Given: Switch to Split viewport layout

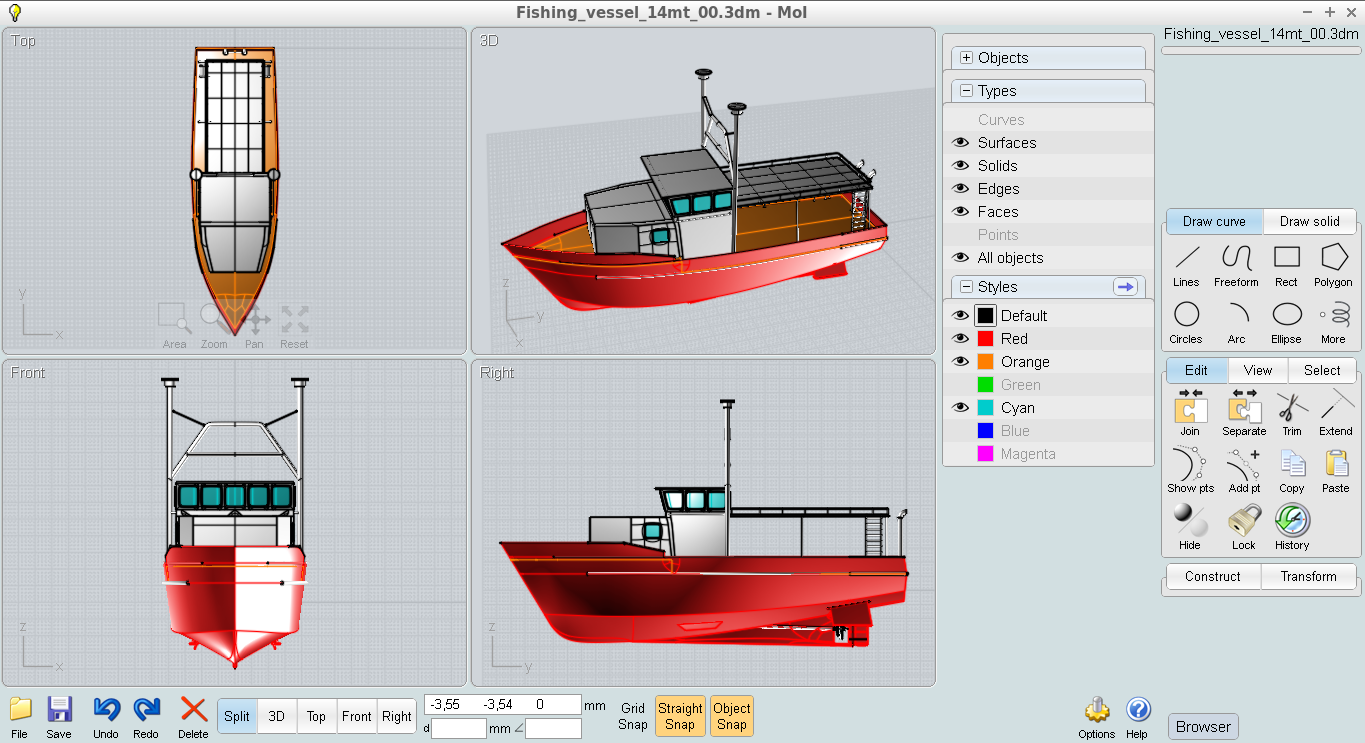Looking at the screenshot, I should [237, 716].
